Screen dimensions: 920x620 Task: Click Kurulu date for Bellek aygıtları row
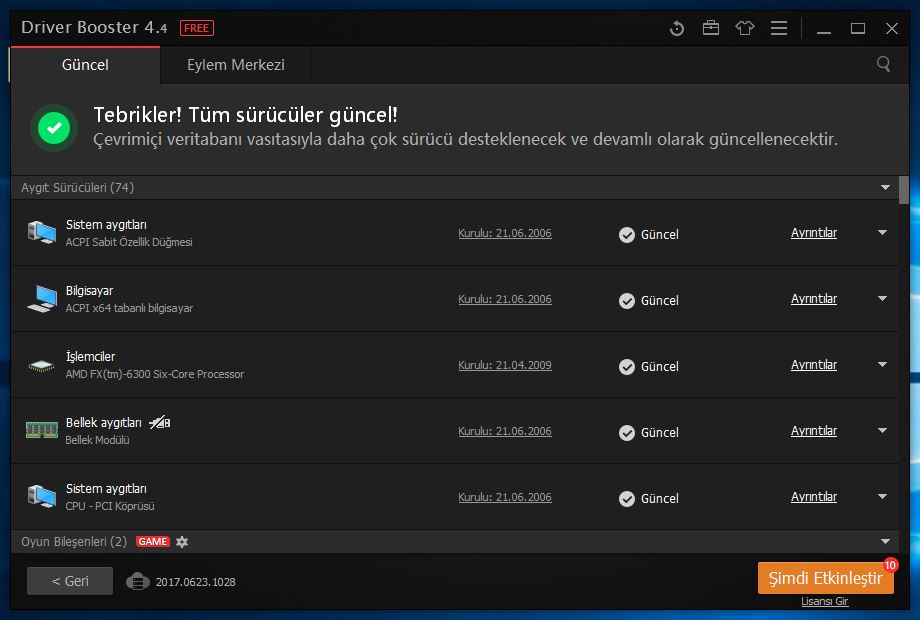click(505, 431)
